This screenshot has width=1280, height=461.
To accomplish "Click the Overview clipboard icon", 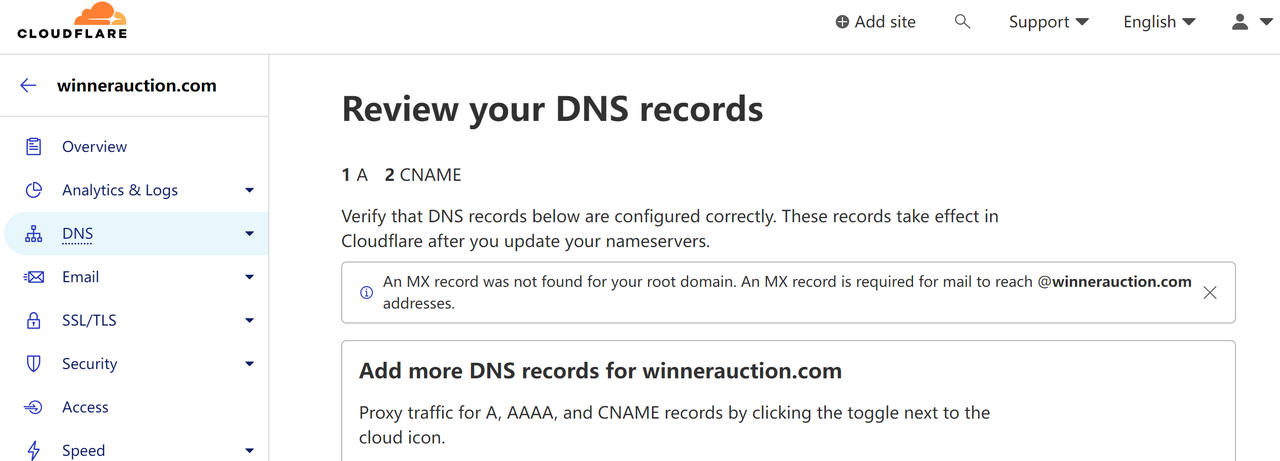I will click(34, 146).
